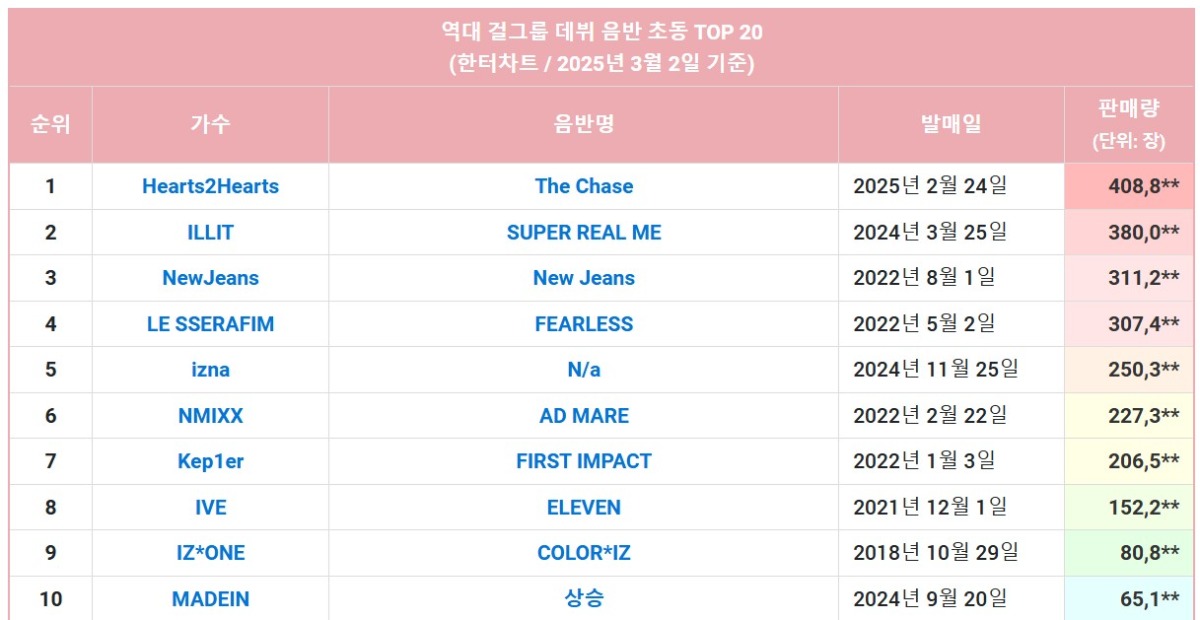This screenshot has width=1200, height=620.
Task: Open The Chase album link
Action: coord(584,186)
